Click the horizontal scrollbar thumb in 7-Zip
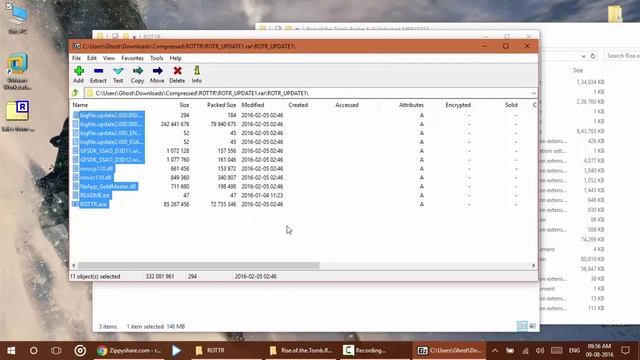640x360 pixels. (x=198, y=265)
